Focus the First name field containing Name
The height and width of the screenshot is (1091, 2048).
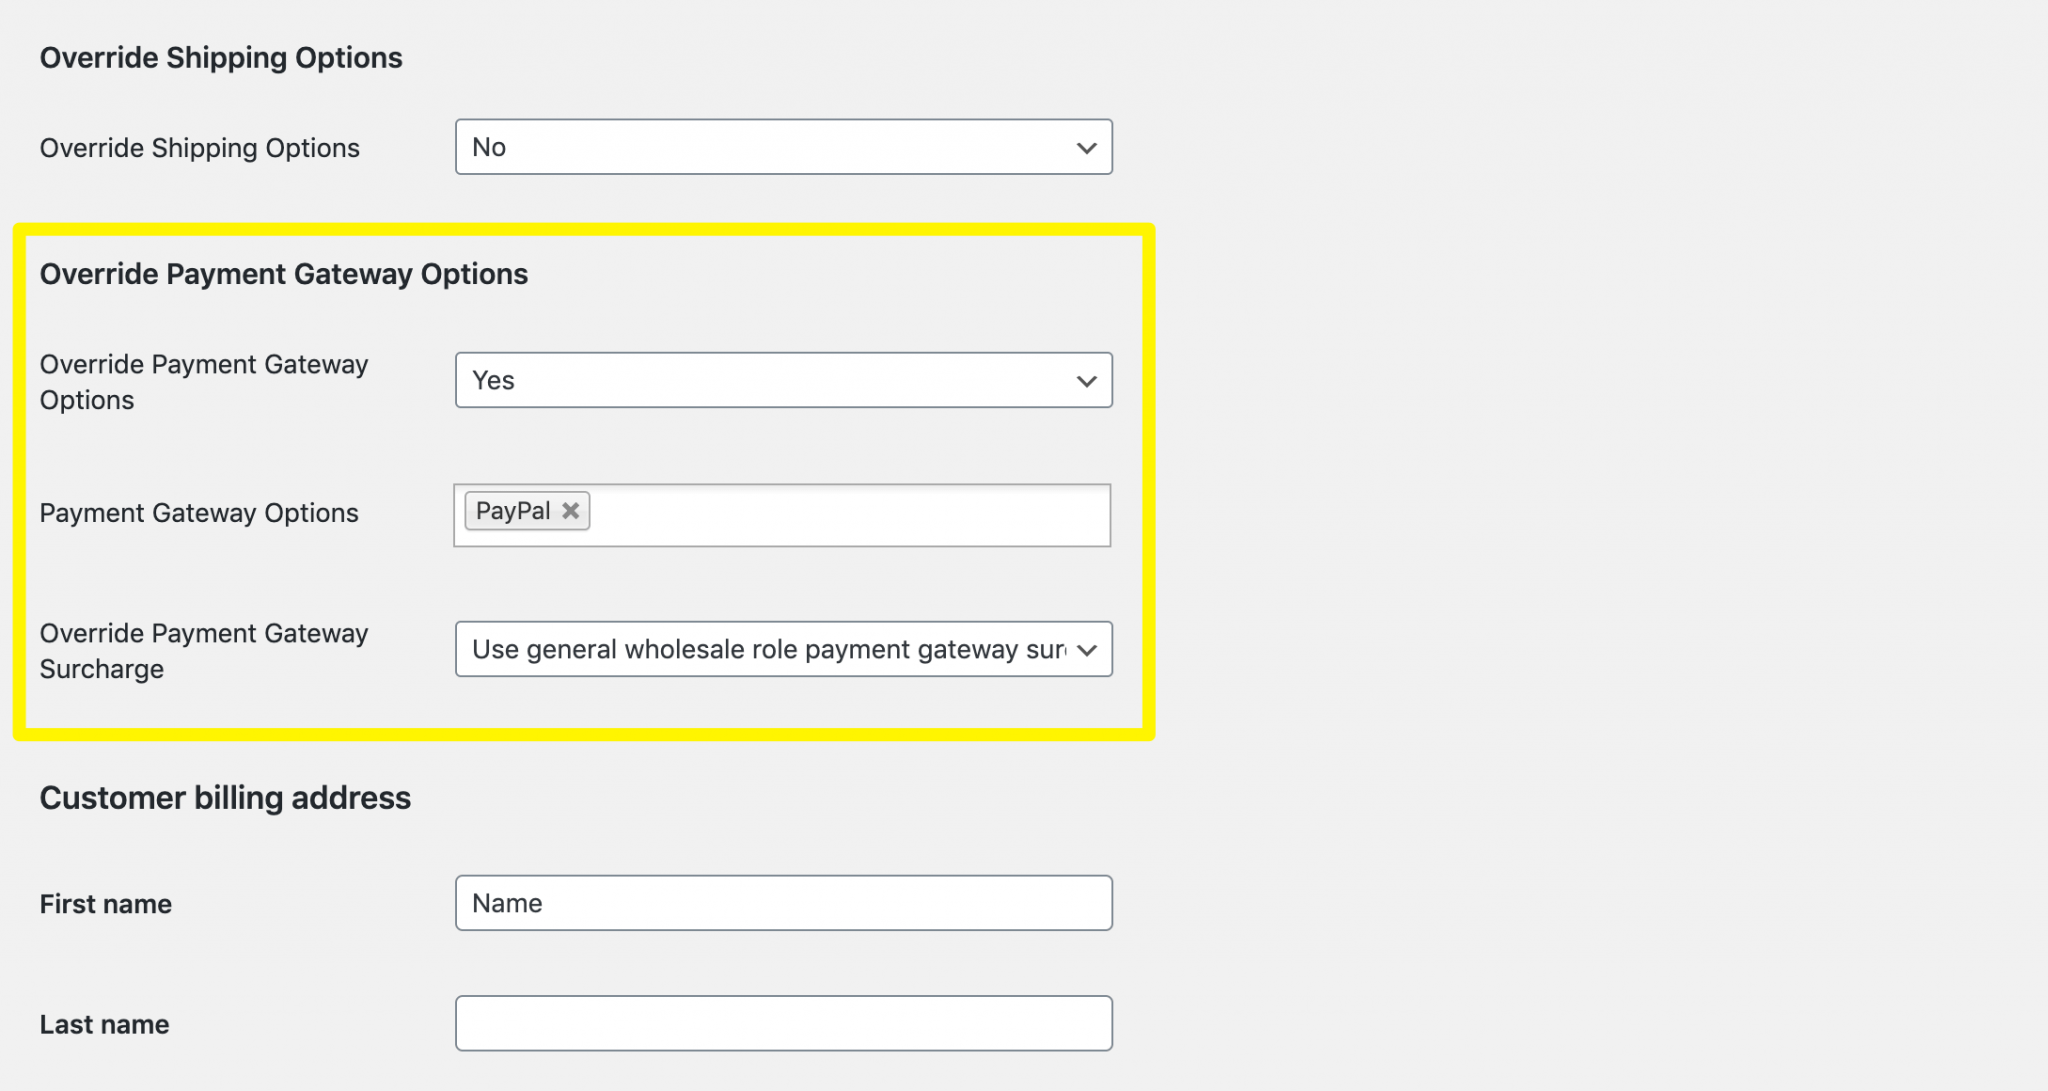click(783, 903)
